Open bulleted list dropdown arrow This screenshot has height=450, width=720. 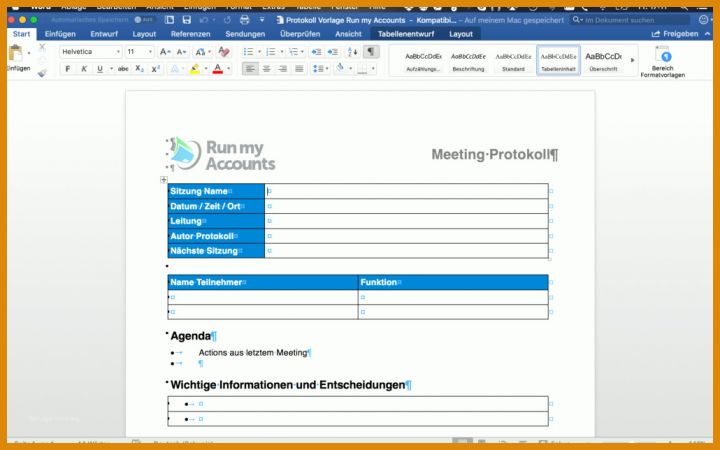coord(259,52)
